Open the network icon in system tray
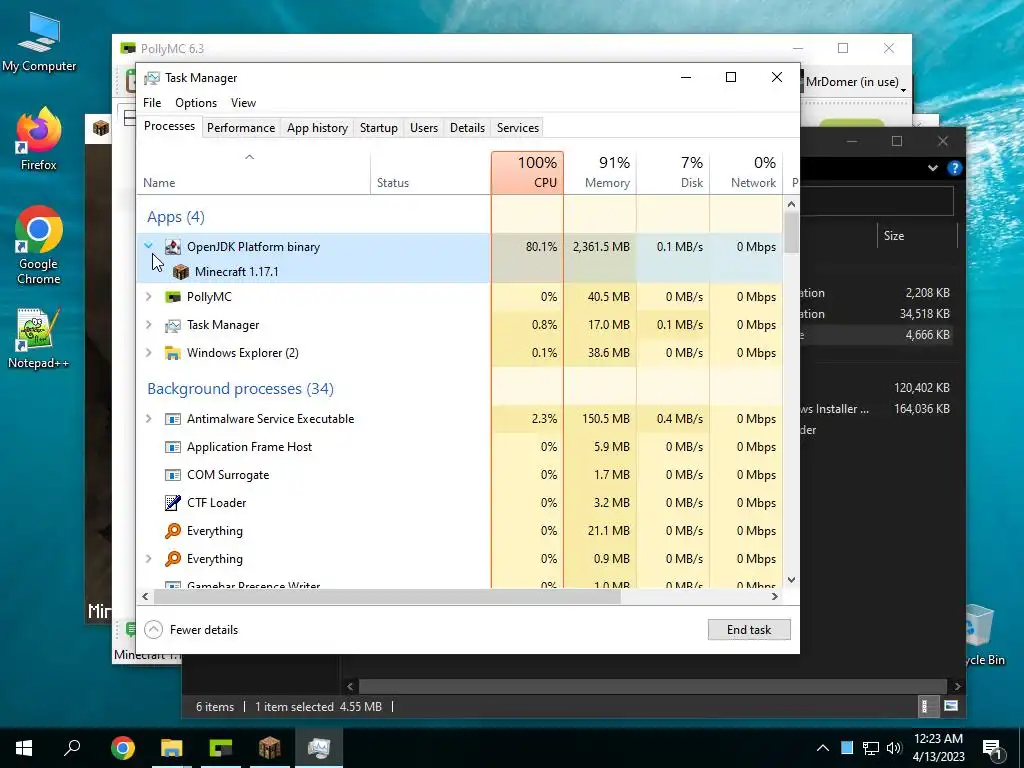This screenshot has height=768, width=1024. [871, 748]
